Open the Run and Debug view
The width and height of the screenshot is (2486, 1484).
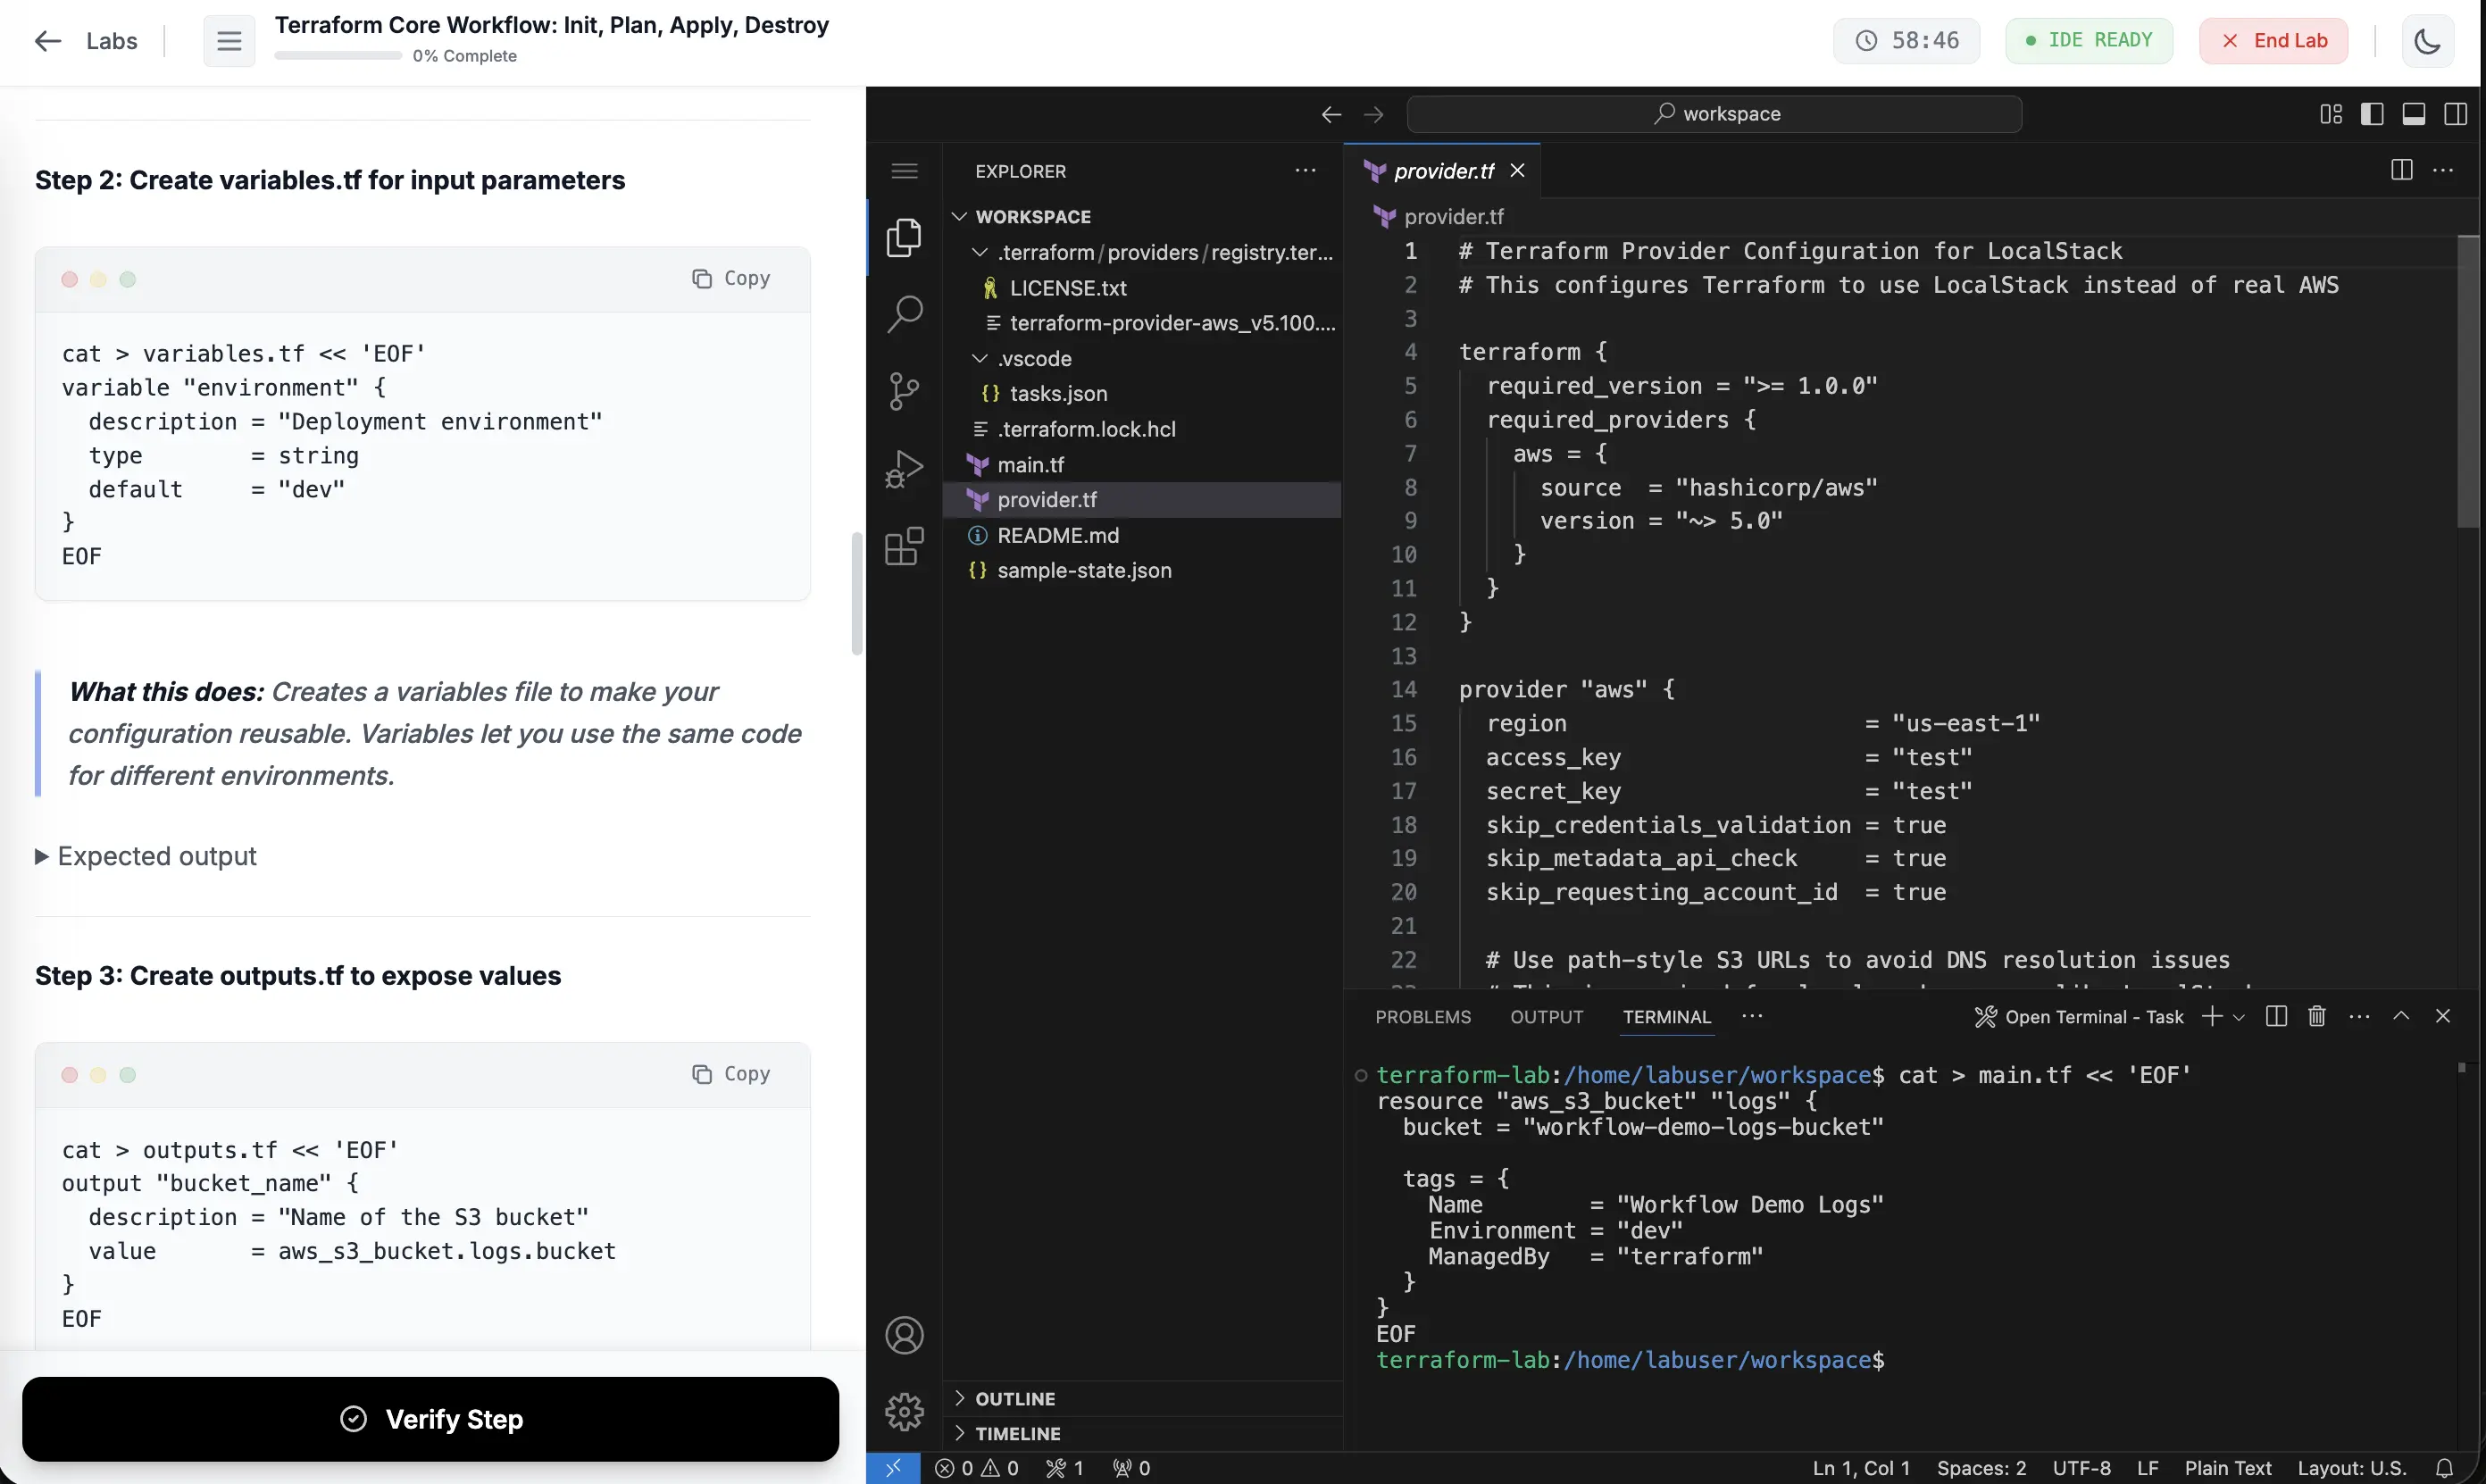pyautogui.click(x=904, y=467)
